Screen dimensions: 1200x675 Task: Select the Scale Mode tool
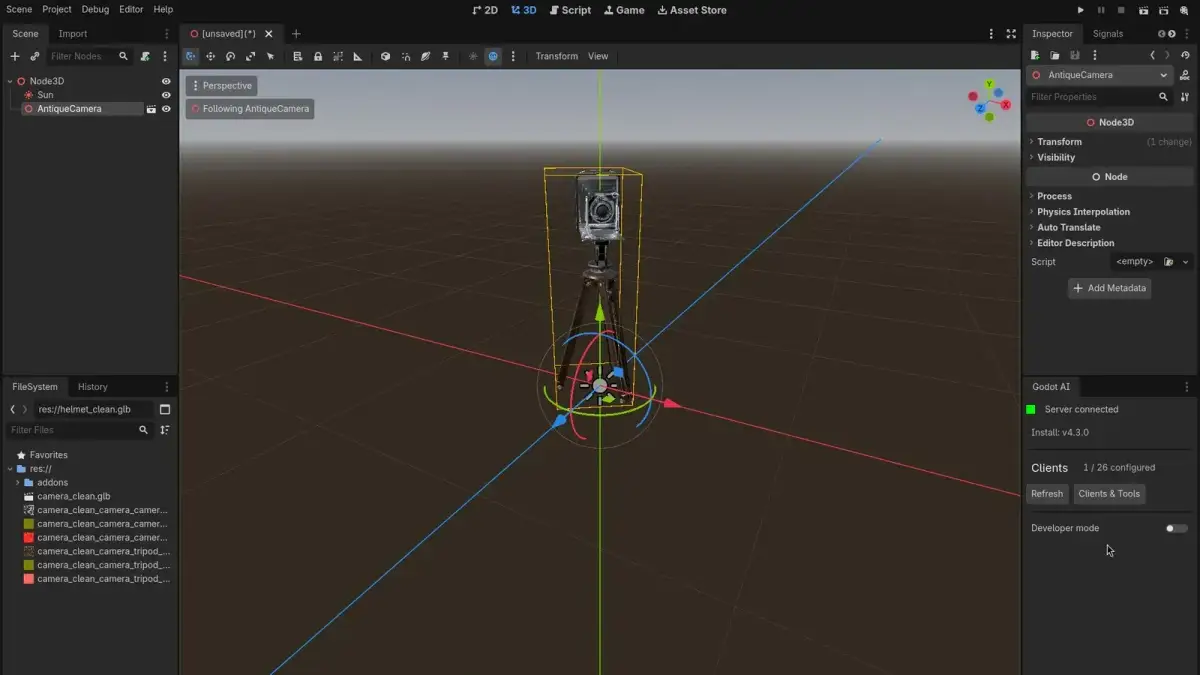(x=250, y=56)
